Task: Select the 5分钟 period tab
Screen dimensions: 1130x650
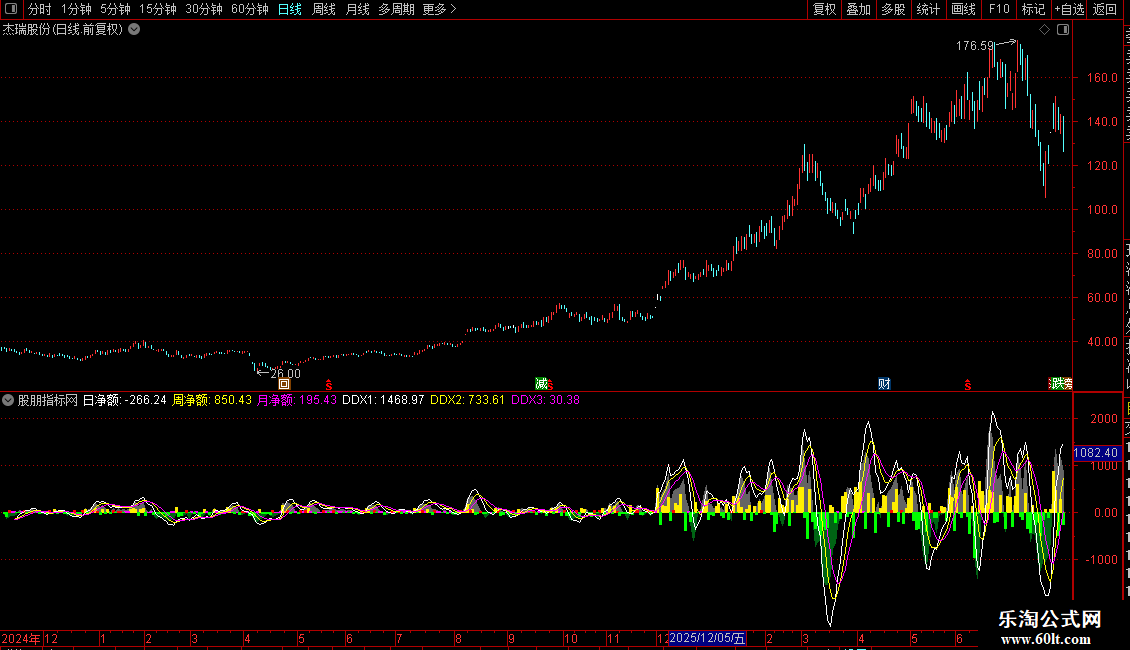Action: pos(115,9)
